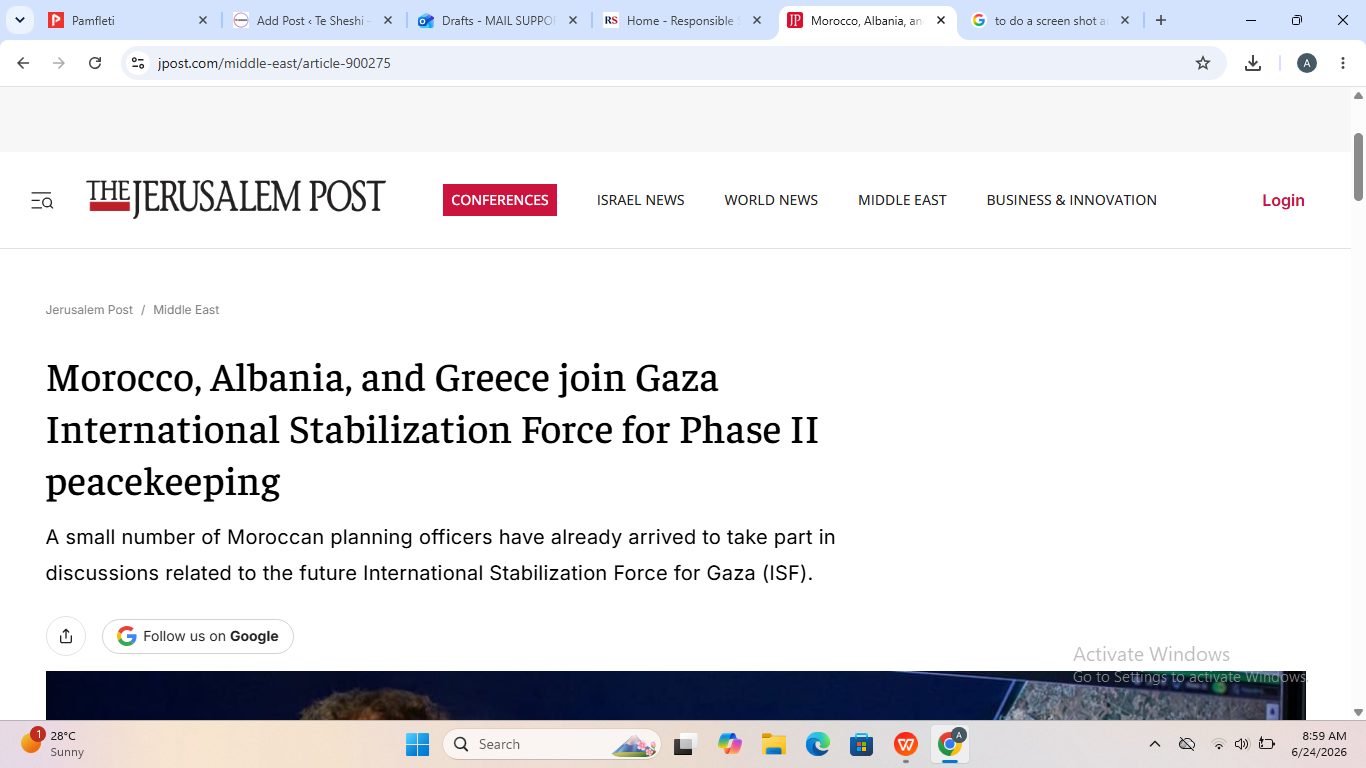This screenshot has height=768, width=1366.
Task: Follow the Jerusalem Post breadcrumb link
Action: click(89, 310)
